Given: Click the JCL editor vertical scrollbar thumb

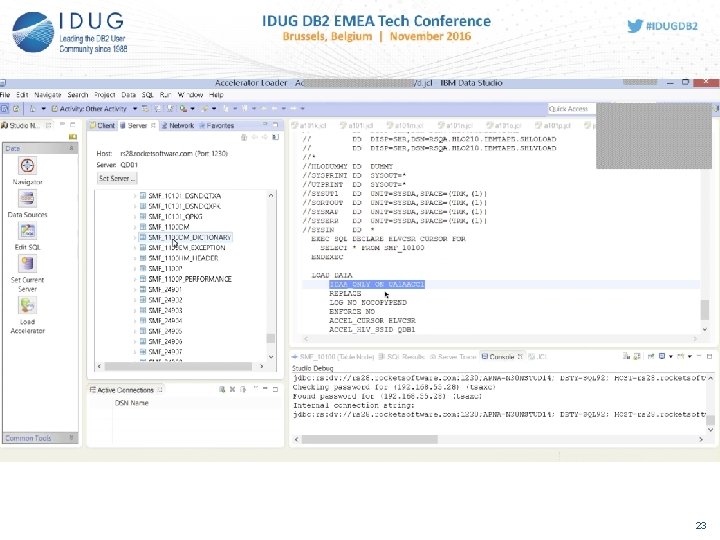Looking at the screenshot, I should tap(705, 309).
